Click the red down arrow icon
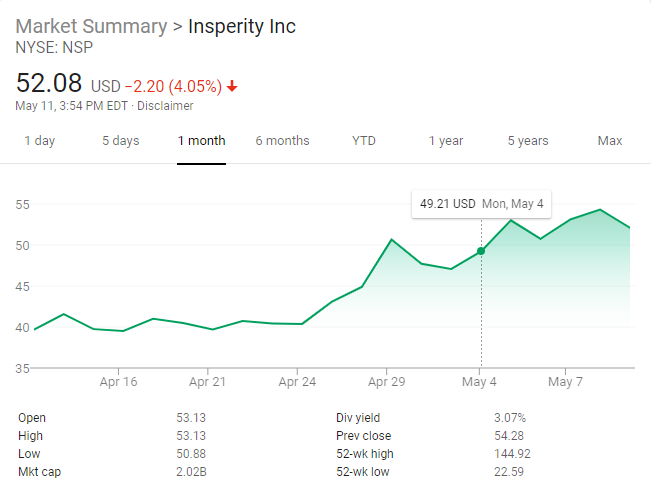The width and height of the screenshot is (651, 481). (233, 86)
